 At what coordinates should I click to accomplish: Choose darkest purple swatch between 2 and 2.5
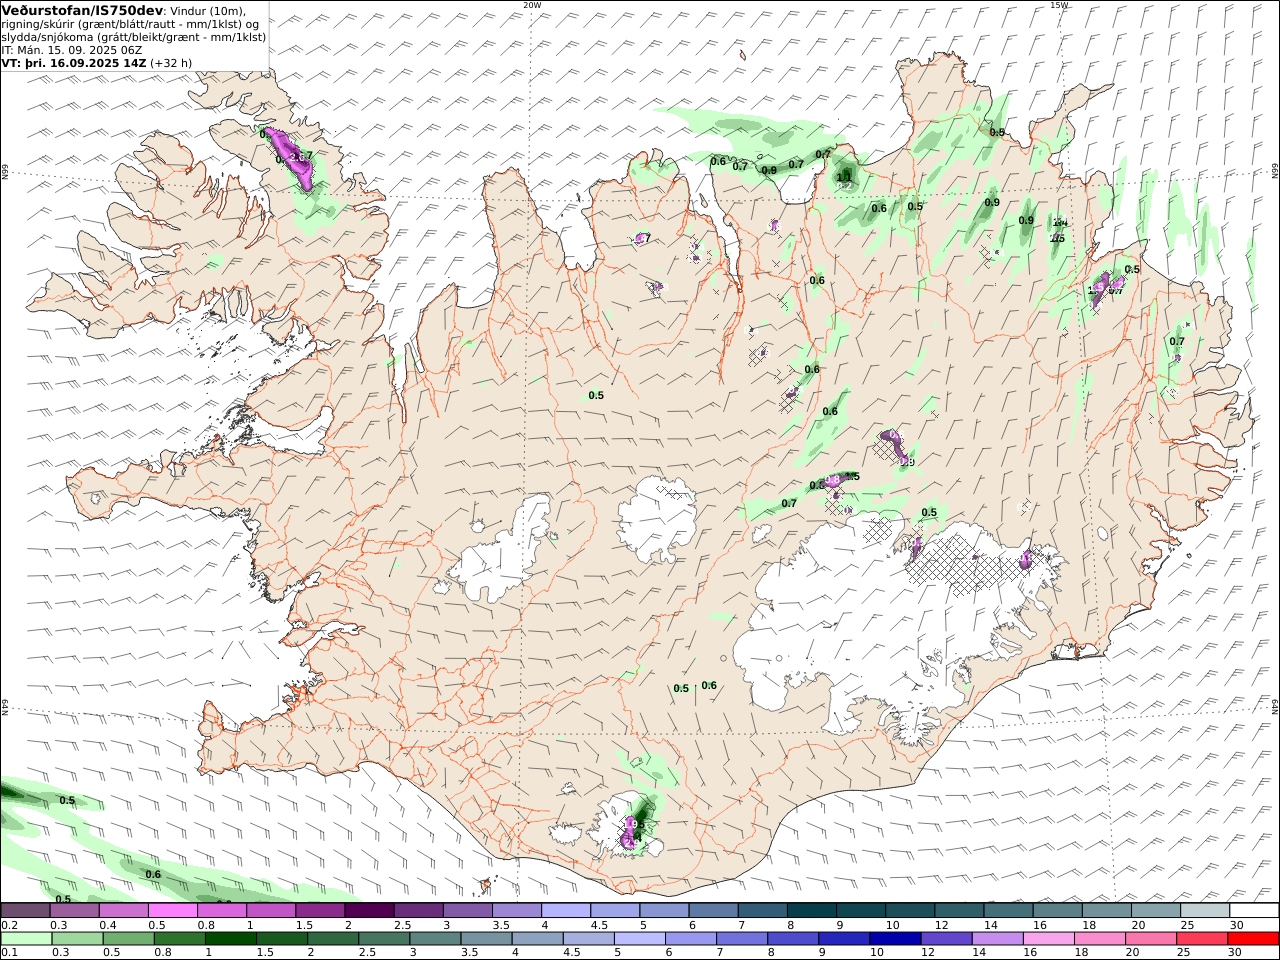(x=368, y=911)
